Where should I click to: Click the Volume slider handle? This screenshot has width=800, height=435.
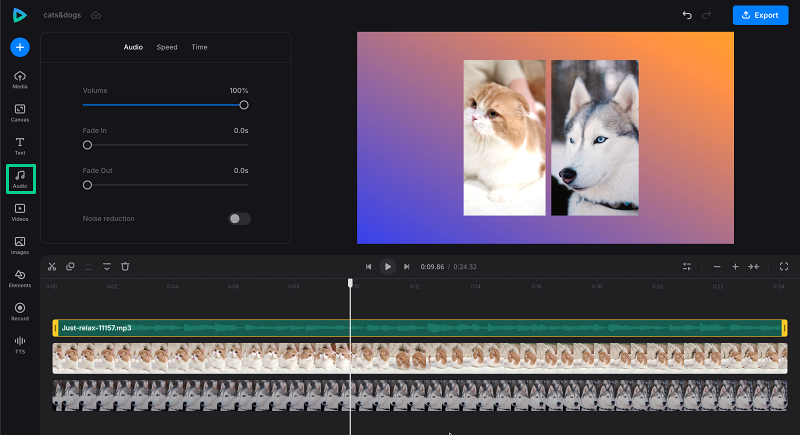tap(244, 105)
